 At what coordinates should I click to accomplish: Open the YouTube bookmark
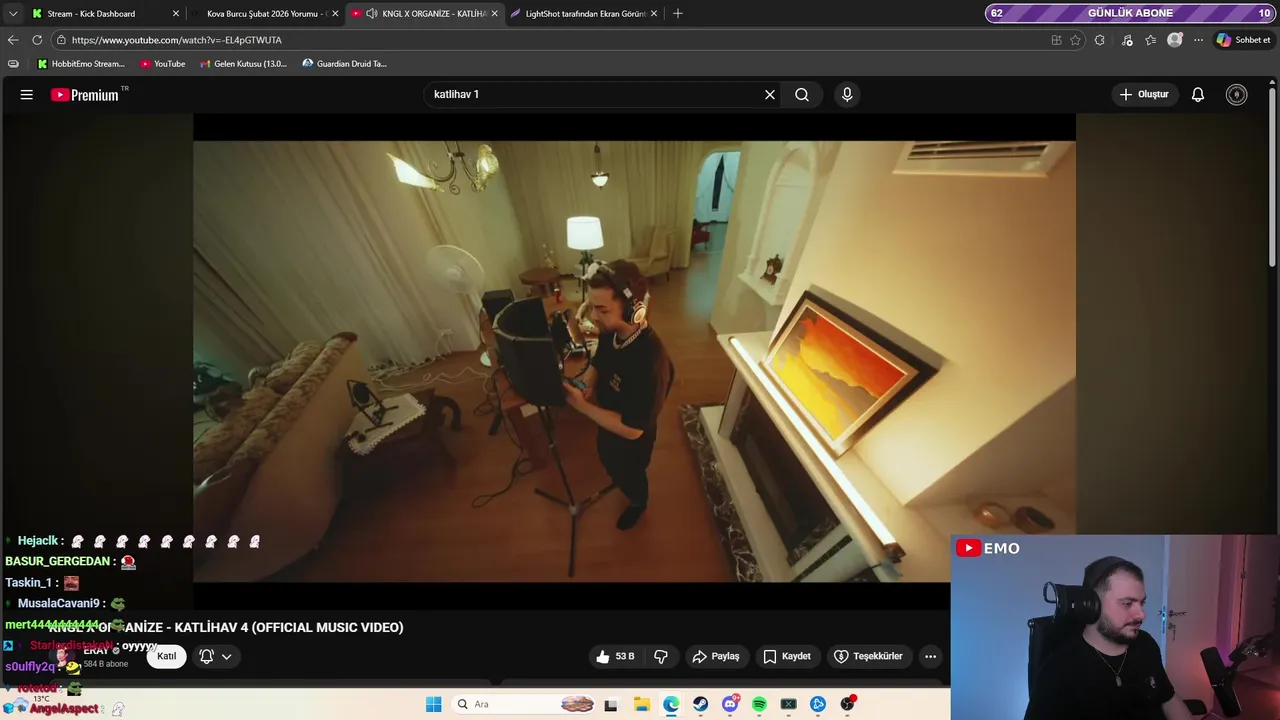click(x=163, y=63)
